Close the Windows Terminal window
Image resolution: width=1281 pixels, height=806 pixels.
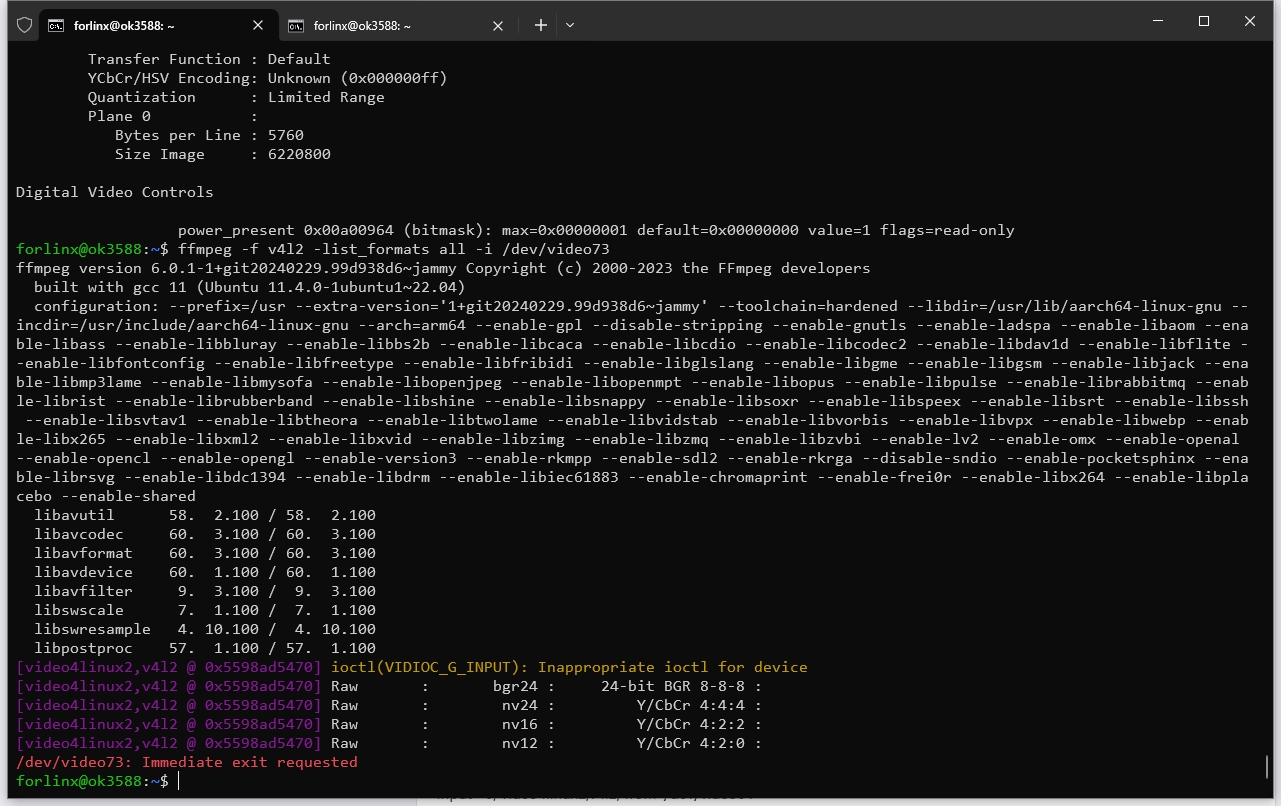(x=1250, y=21)
